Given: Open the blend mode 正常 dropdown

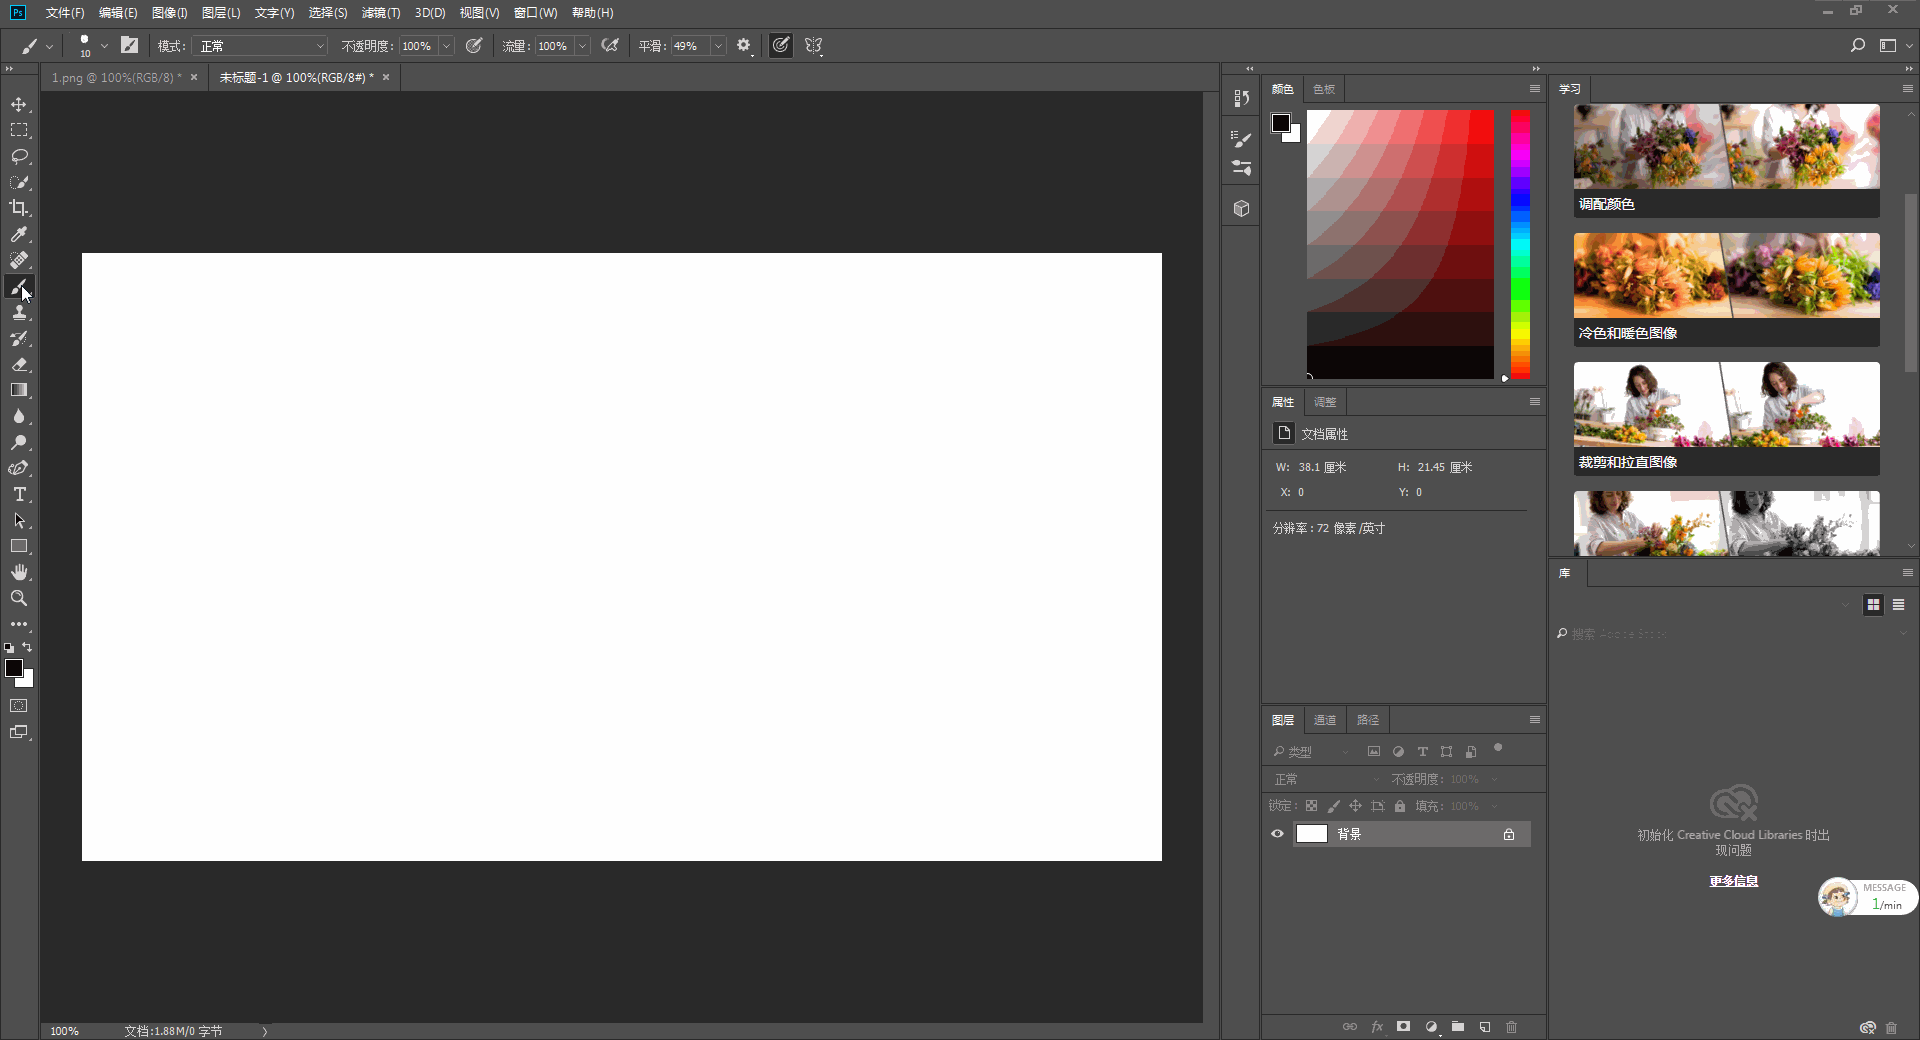Looking at the screenshot, I should point(262,46).
